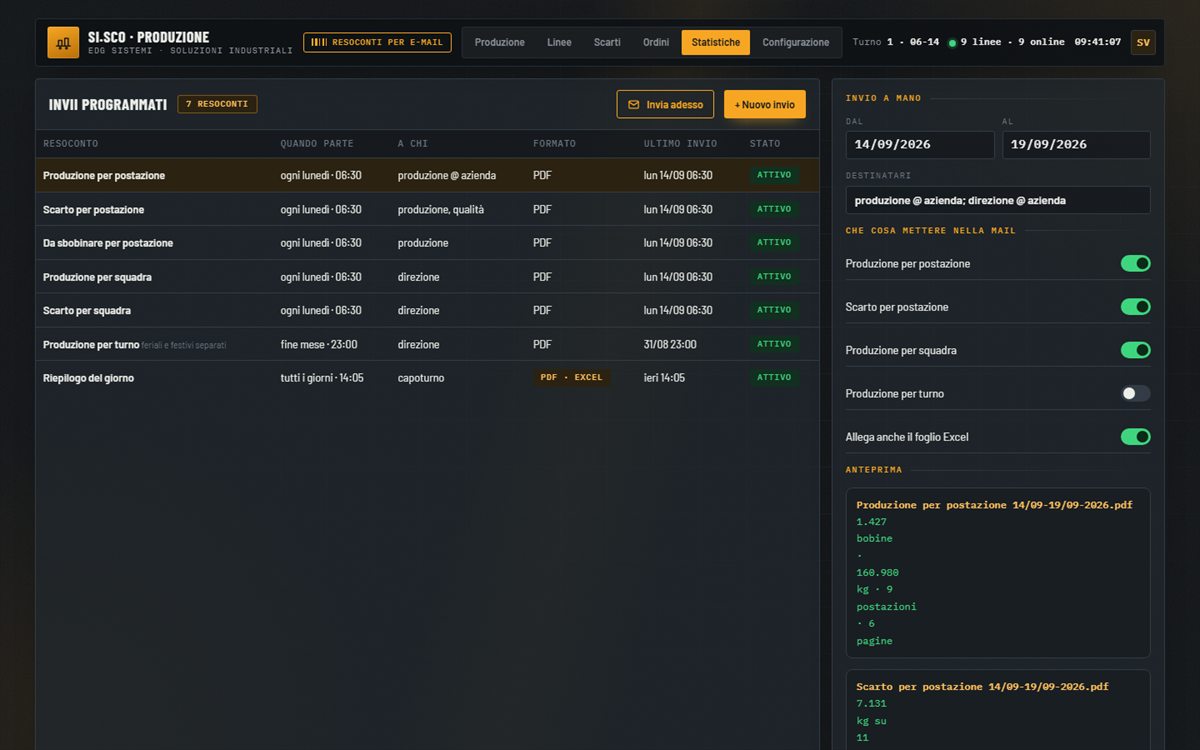The width and height of the screenshot is (1200, 750).
Task: Click the Invia adesso button
Action: point(665,104)
